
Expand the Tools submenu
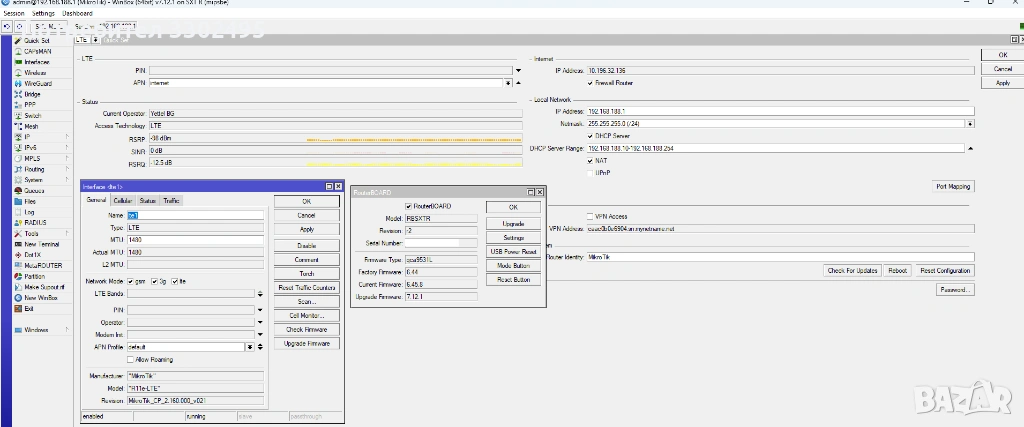point(32,233)
